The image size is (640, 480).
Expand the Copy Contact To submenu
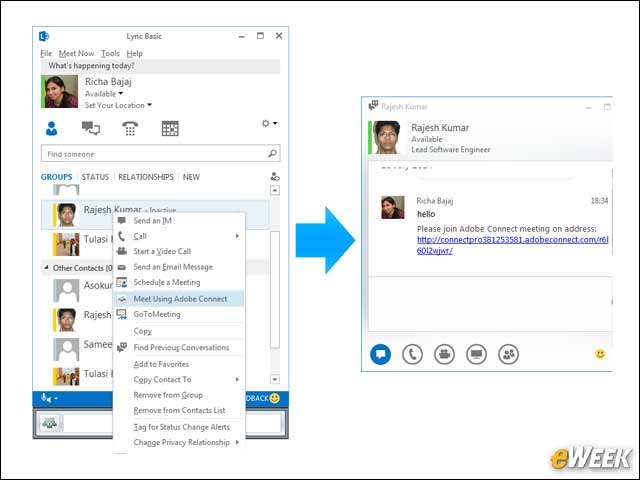point(237,380)
